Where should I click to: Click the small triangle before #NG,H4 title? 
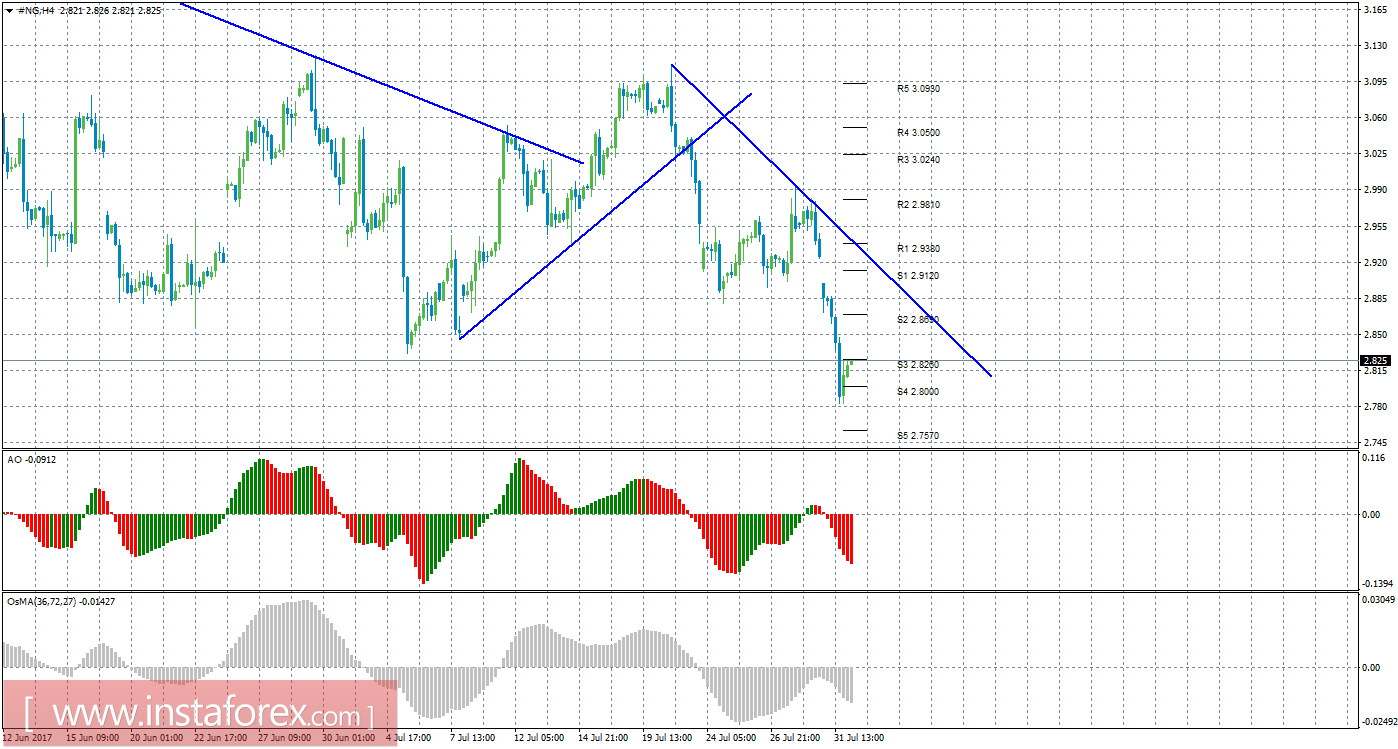point(9,10)
